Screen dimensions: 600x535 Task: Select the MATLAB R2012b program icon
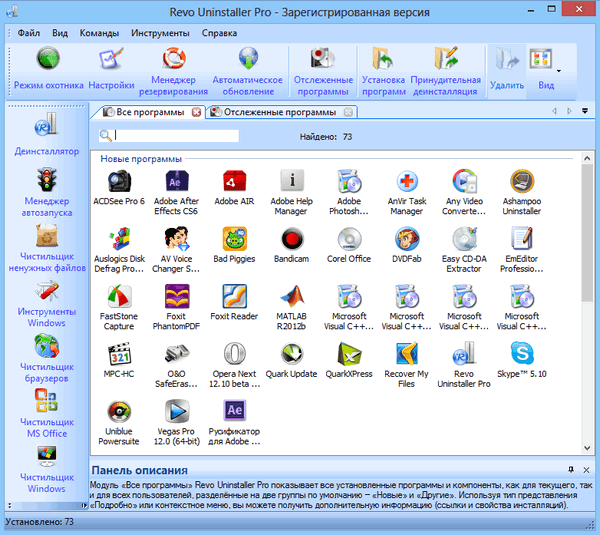pos(290,304)
